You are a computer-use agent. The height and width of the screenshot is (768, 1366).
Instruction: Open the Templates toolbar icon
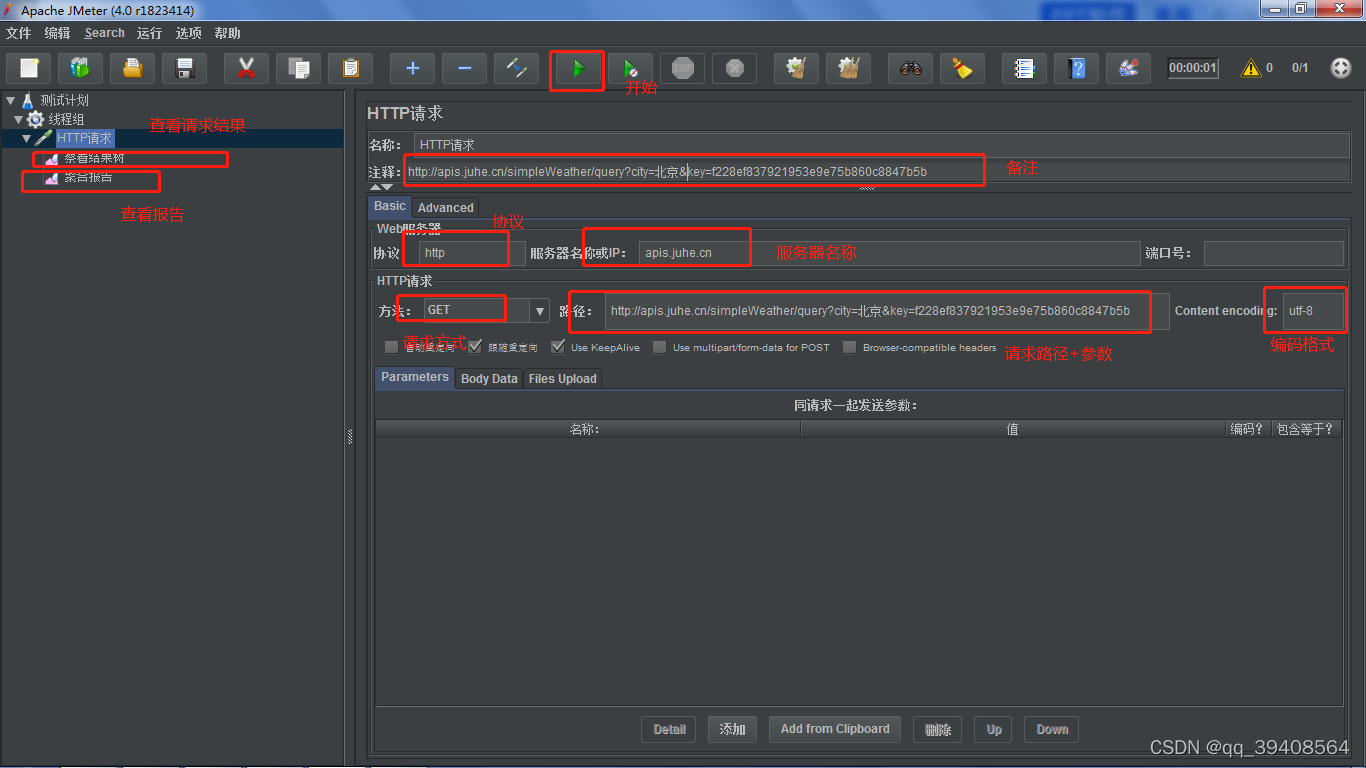pyautogui.click(x=80, y=69)
